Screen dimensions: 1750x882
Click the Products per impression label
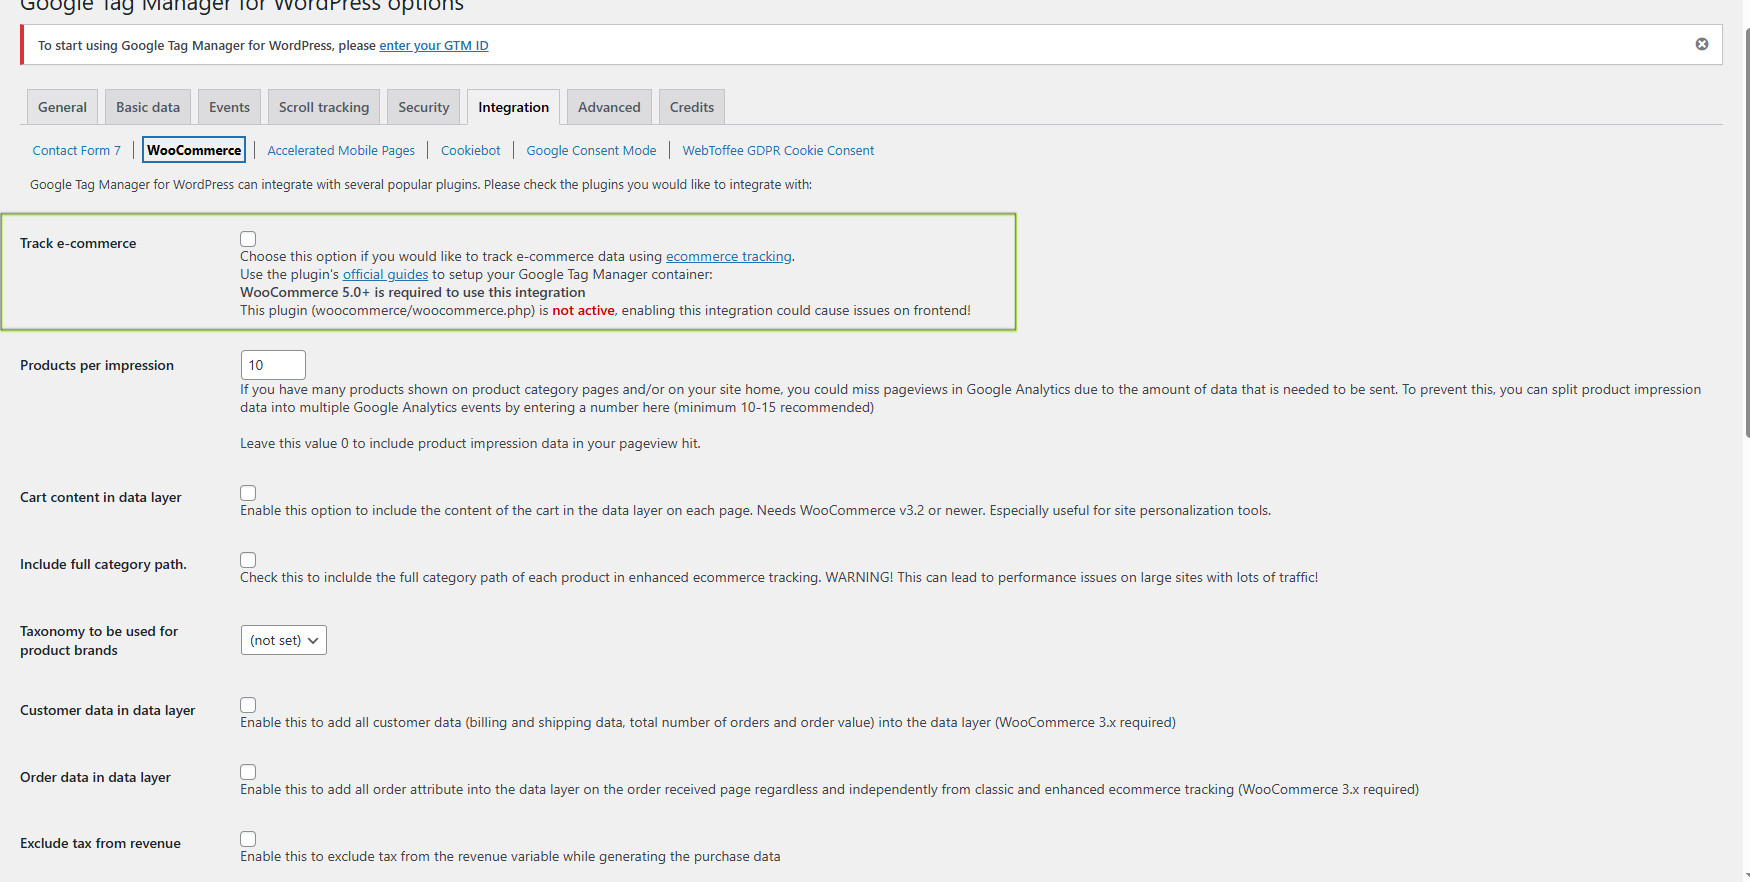[97, 365]
